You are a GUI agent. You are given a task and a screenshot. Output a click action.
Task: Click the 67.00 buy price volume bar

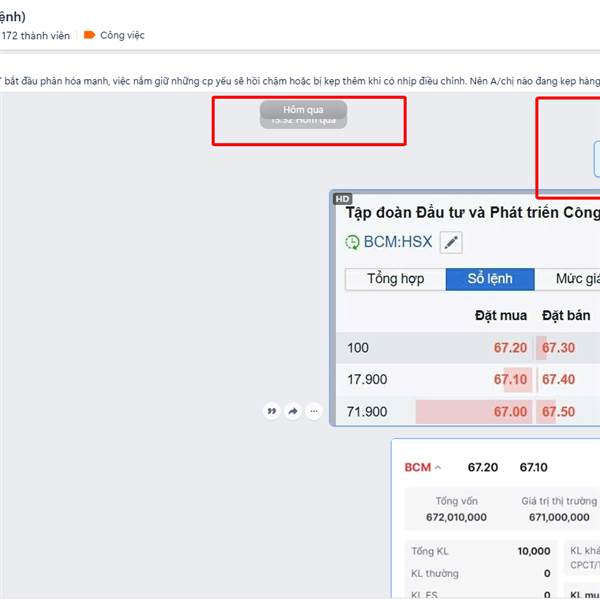(472, 412)
